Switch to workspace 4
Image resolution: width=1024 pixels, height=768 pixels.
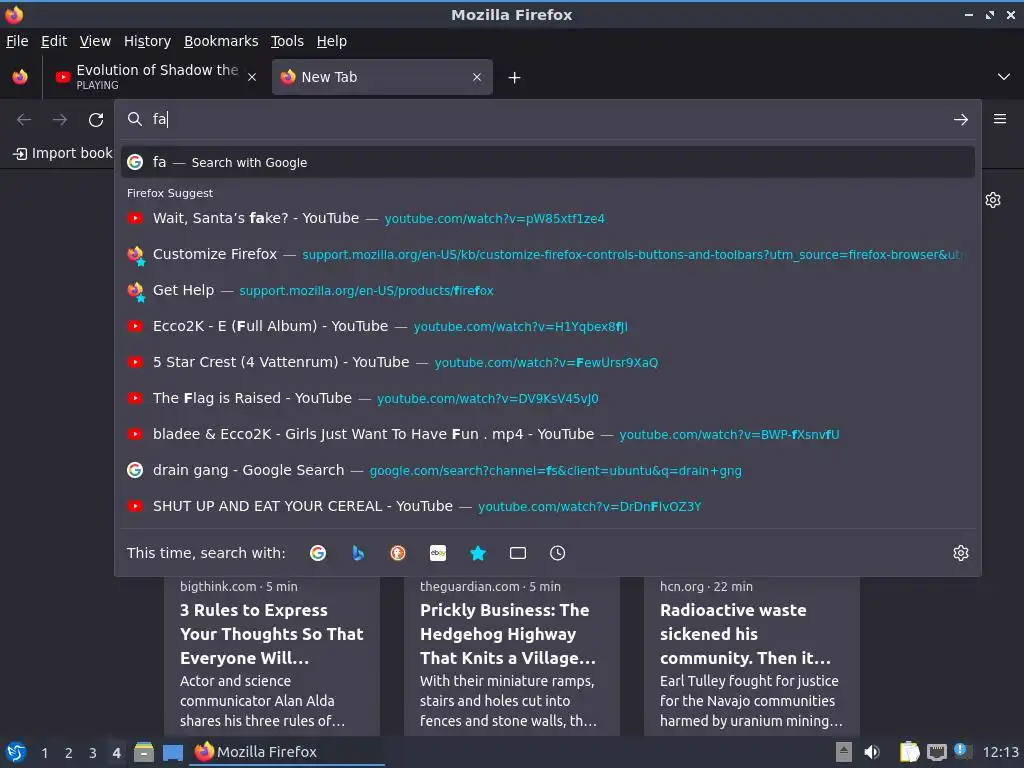tap(116, 753)
